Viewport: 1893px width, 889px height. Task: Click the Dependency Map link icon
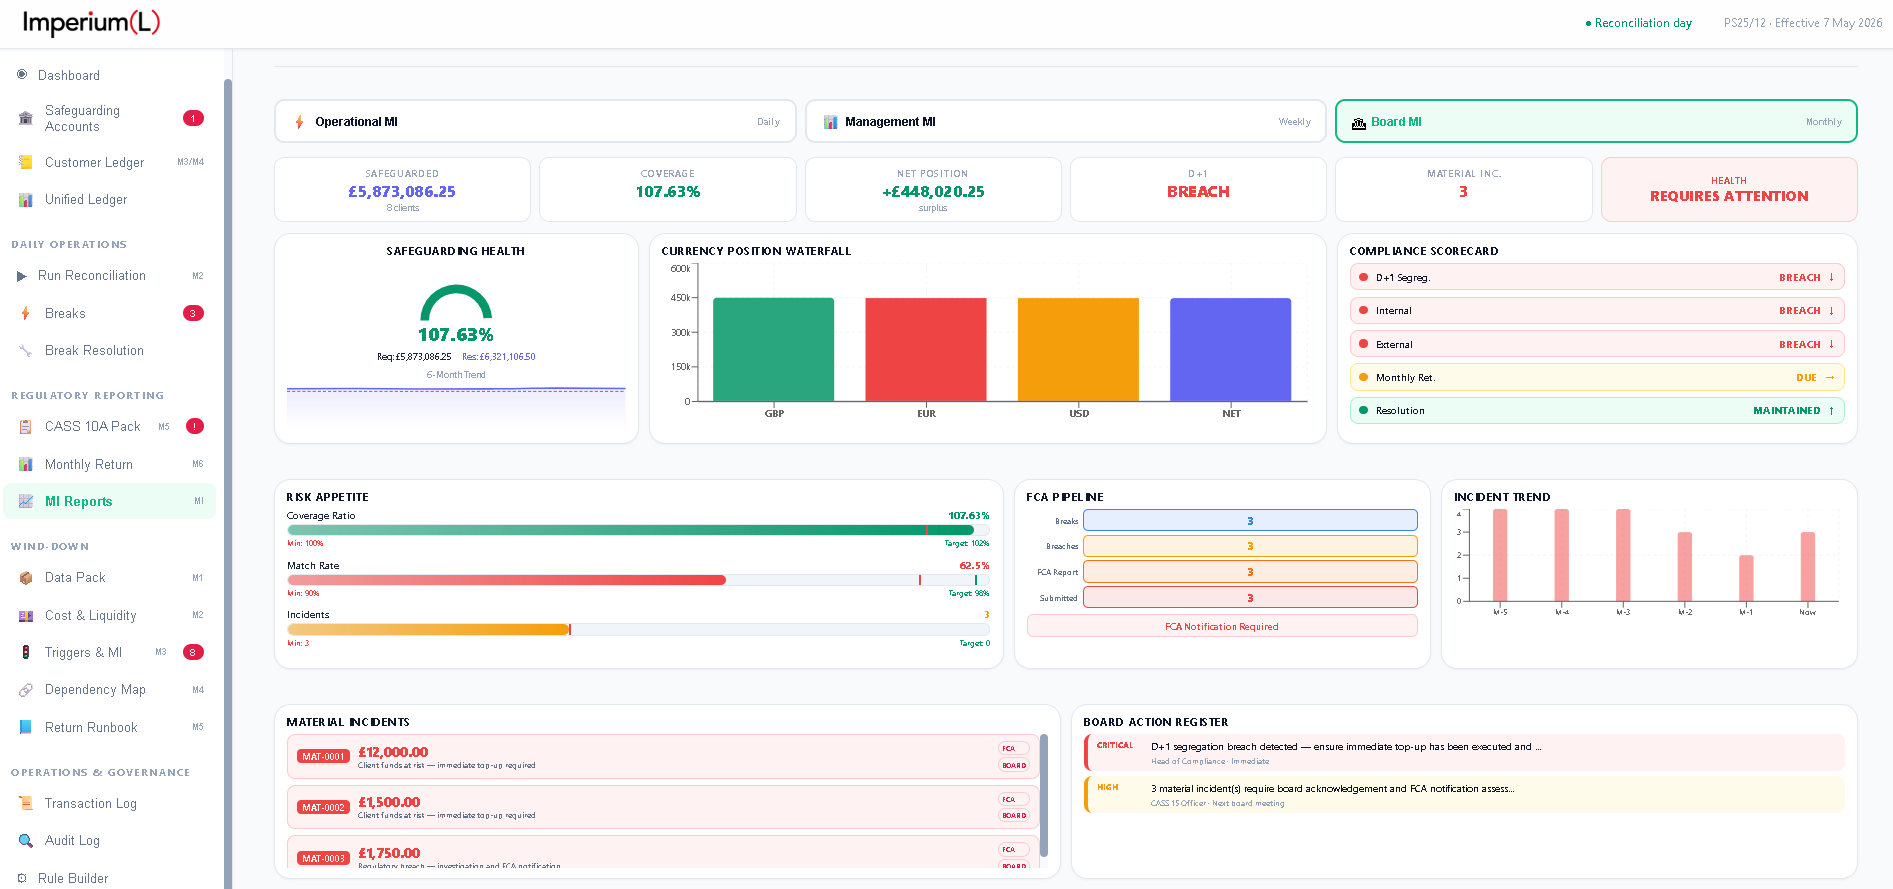[26, 690]
